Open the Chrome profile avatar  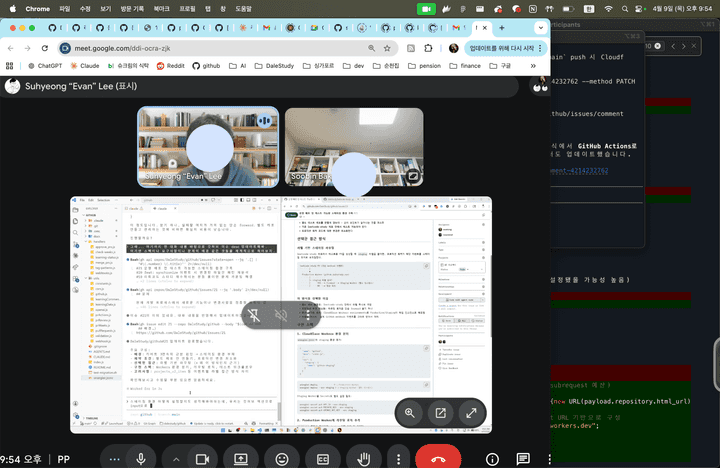454,48
